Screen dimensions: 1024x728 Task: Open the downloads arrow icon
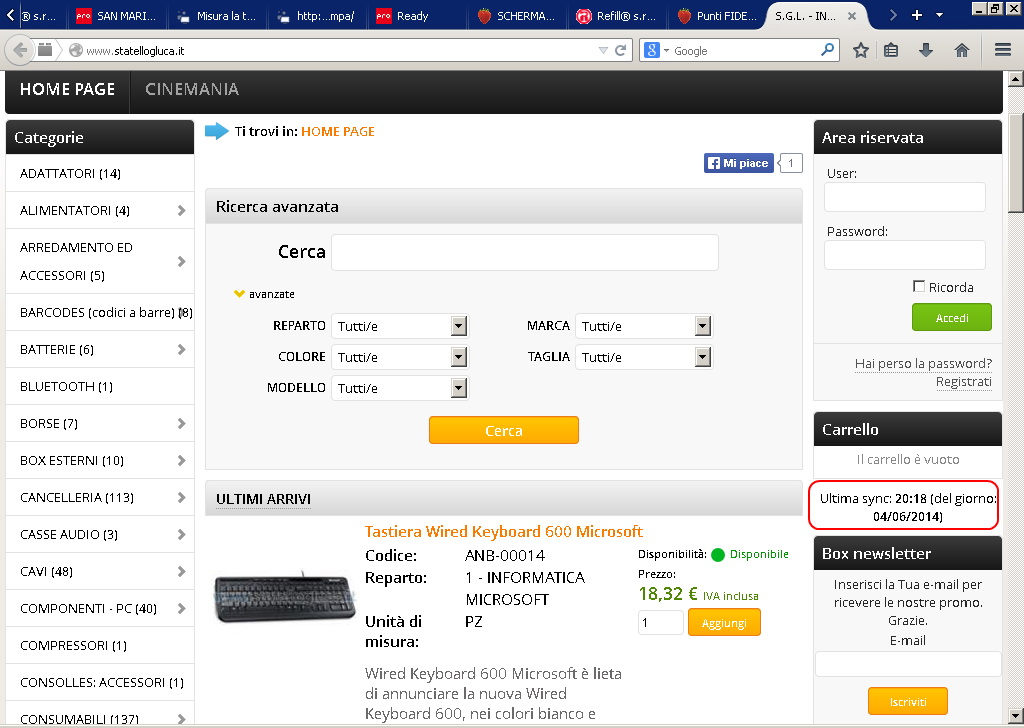coord(926,50)
